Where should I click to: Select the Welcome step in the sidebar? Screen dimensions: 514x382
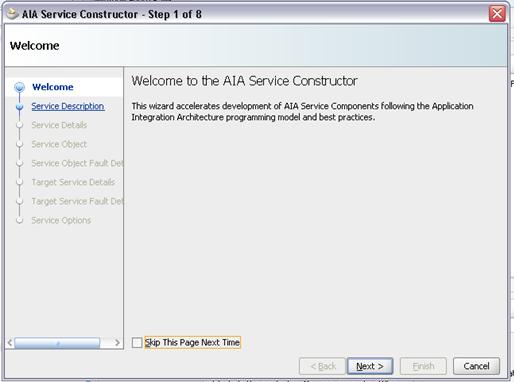pos(53,87)
